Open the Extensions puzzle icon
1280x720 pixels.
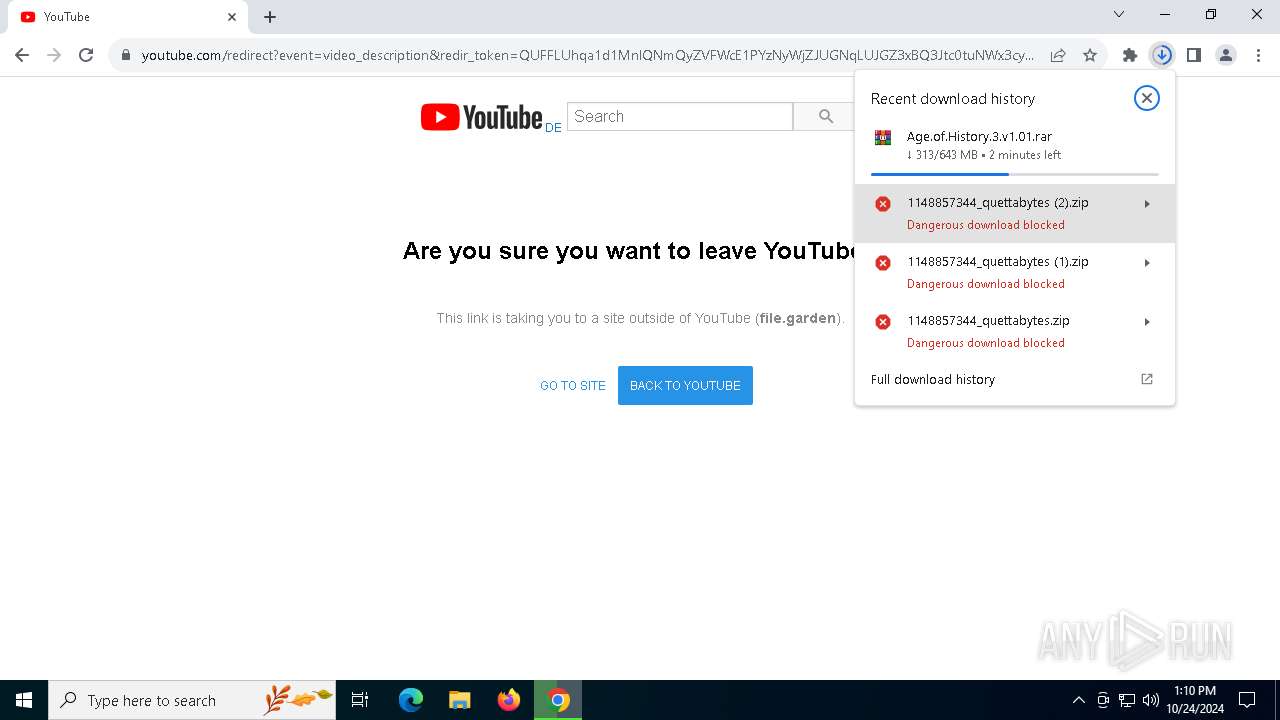(1130, 55)
